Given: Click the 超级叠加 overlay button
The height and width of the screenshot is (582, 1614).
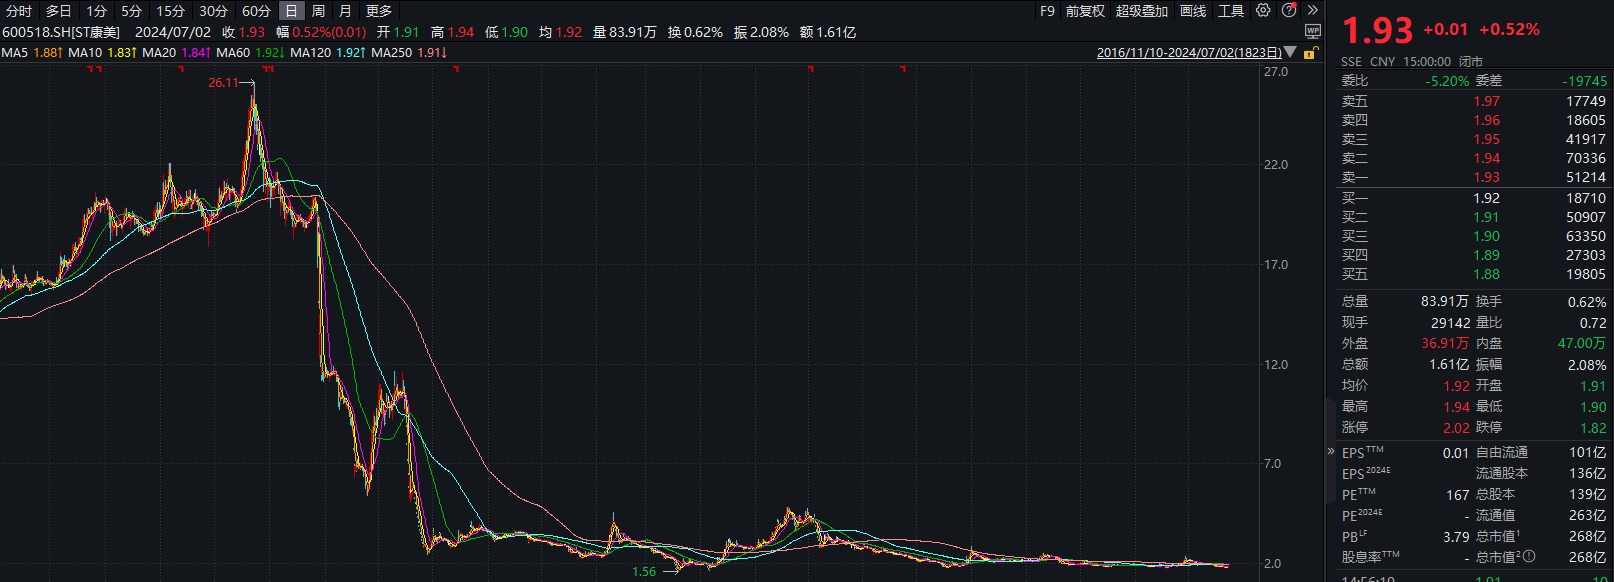Looking at the screenshot, I should [x=1141, y=11].
